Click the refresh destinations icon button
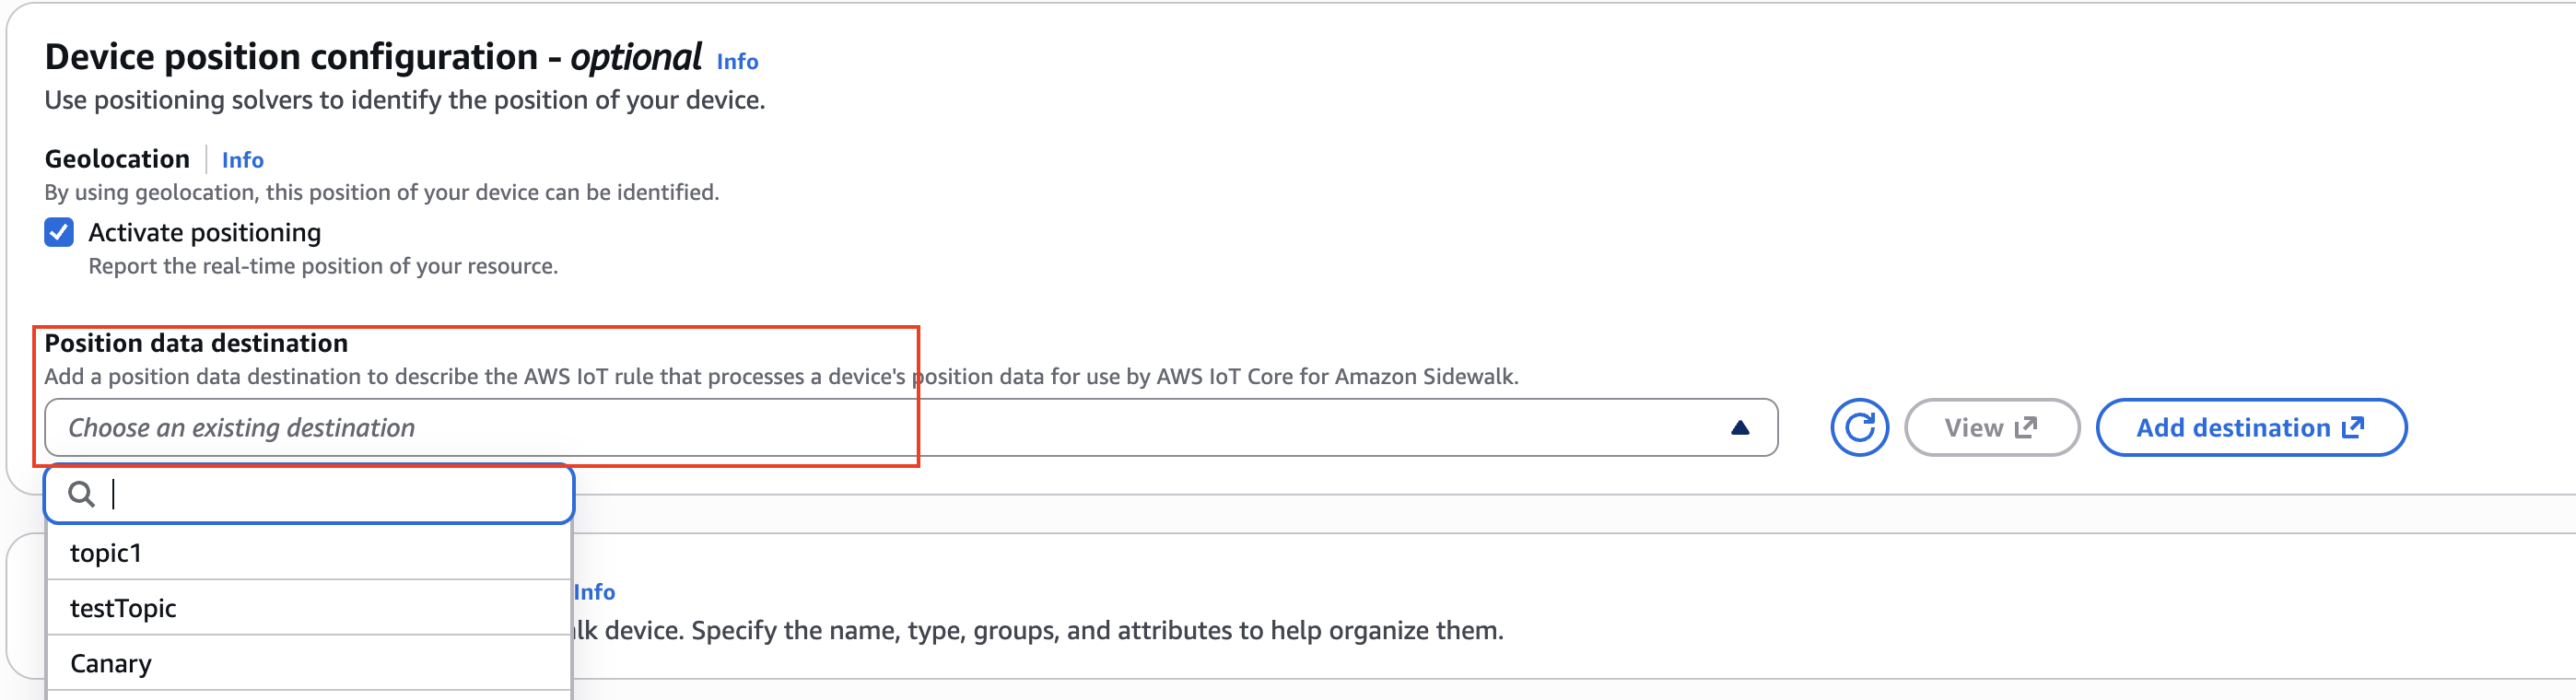Image resolution: width=2576 pixels, height=700 pixels. (x=1859, y=428)
